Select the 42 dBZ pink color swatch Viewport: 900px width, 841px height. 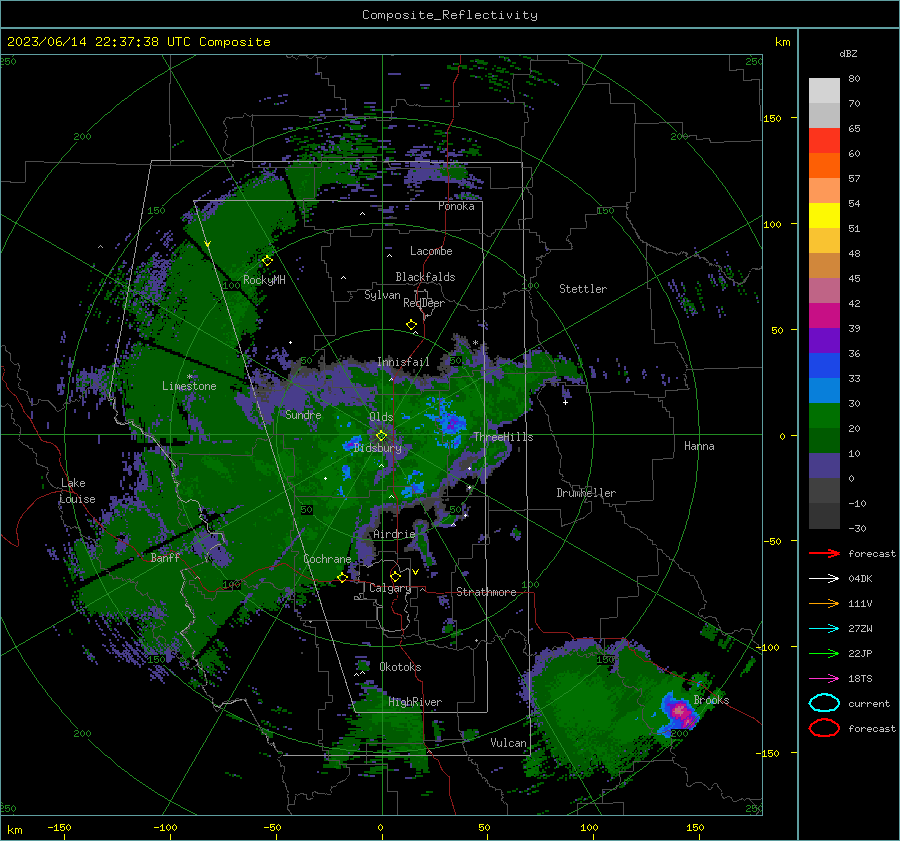click(824, 290)
